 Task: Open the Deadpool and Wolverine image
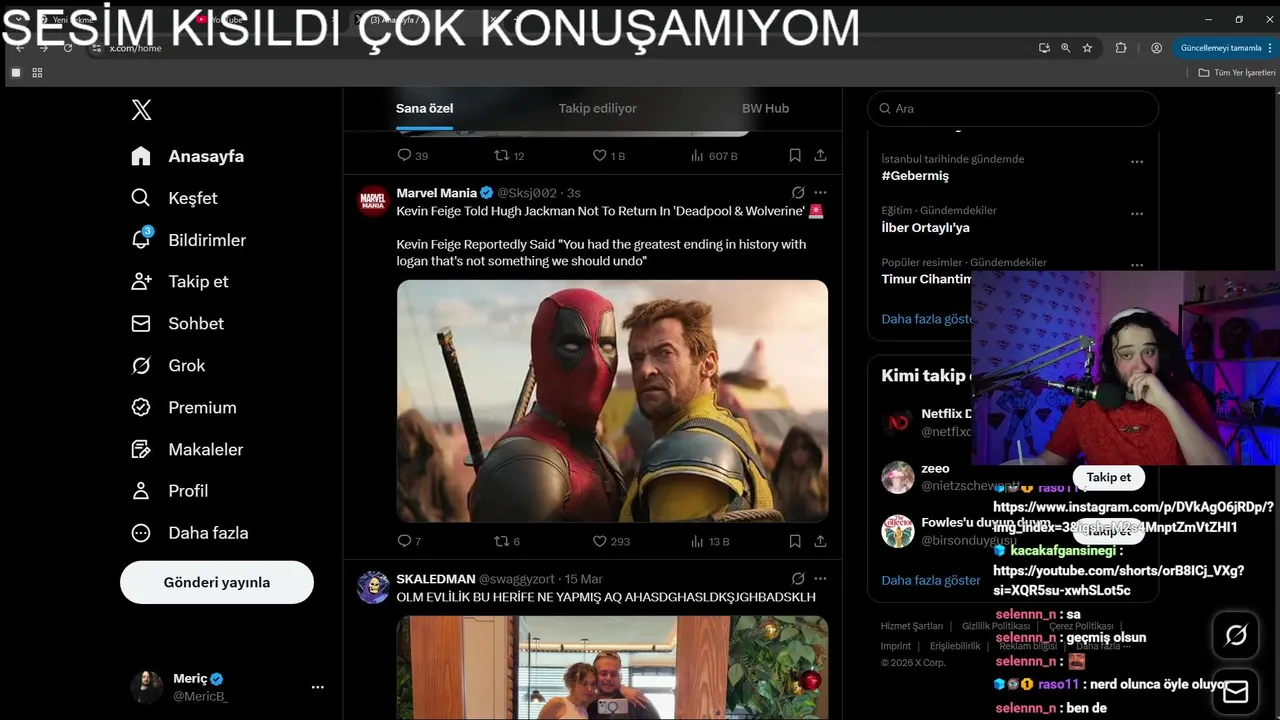612,401
